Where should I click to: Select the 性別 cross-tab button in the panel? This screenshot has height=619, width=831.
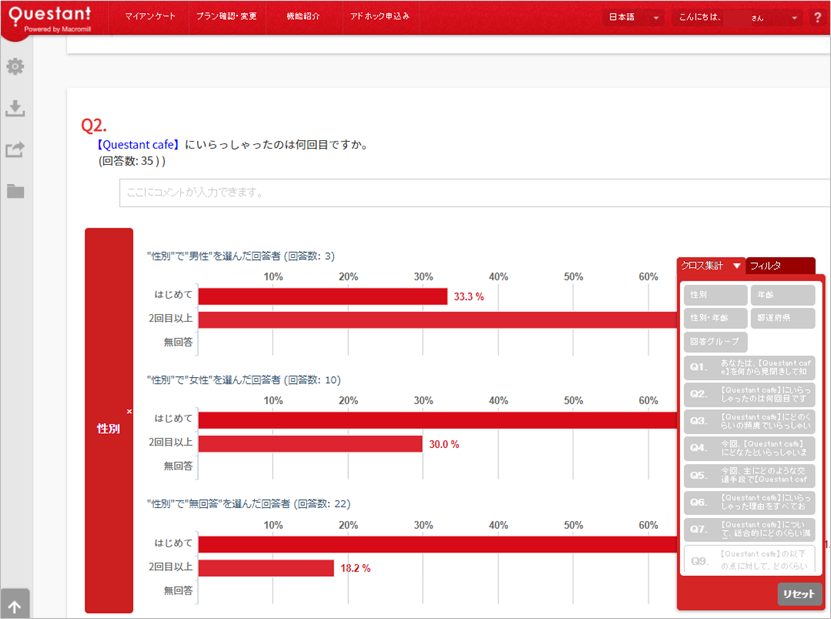pyautogui.click(x=715, y=295)
